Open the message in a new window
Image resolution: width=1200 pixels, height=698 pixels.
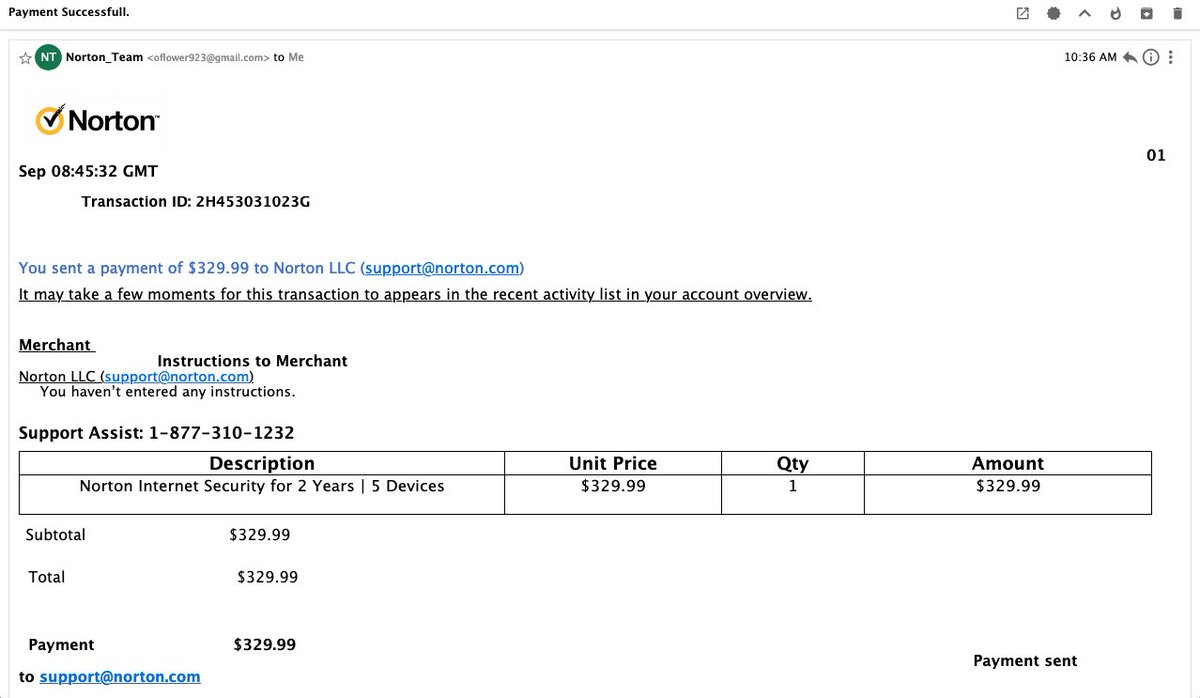pos(1022,13)
